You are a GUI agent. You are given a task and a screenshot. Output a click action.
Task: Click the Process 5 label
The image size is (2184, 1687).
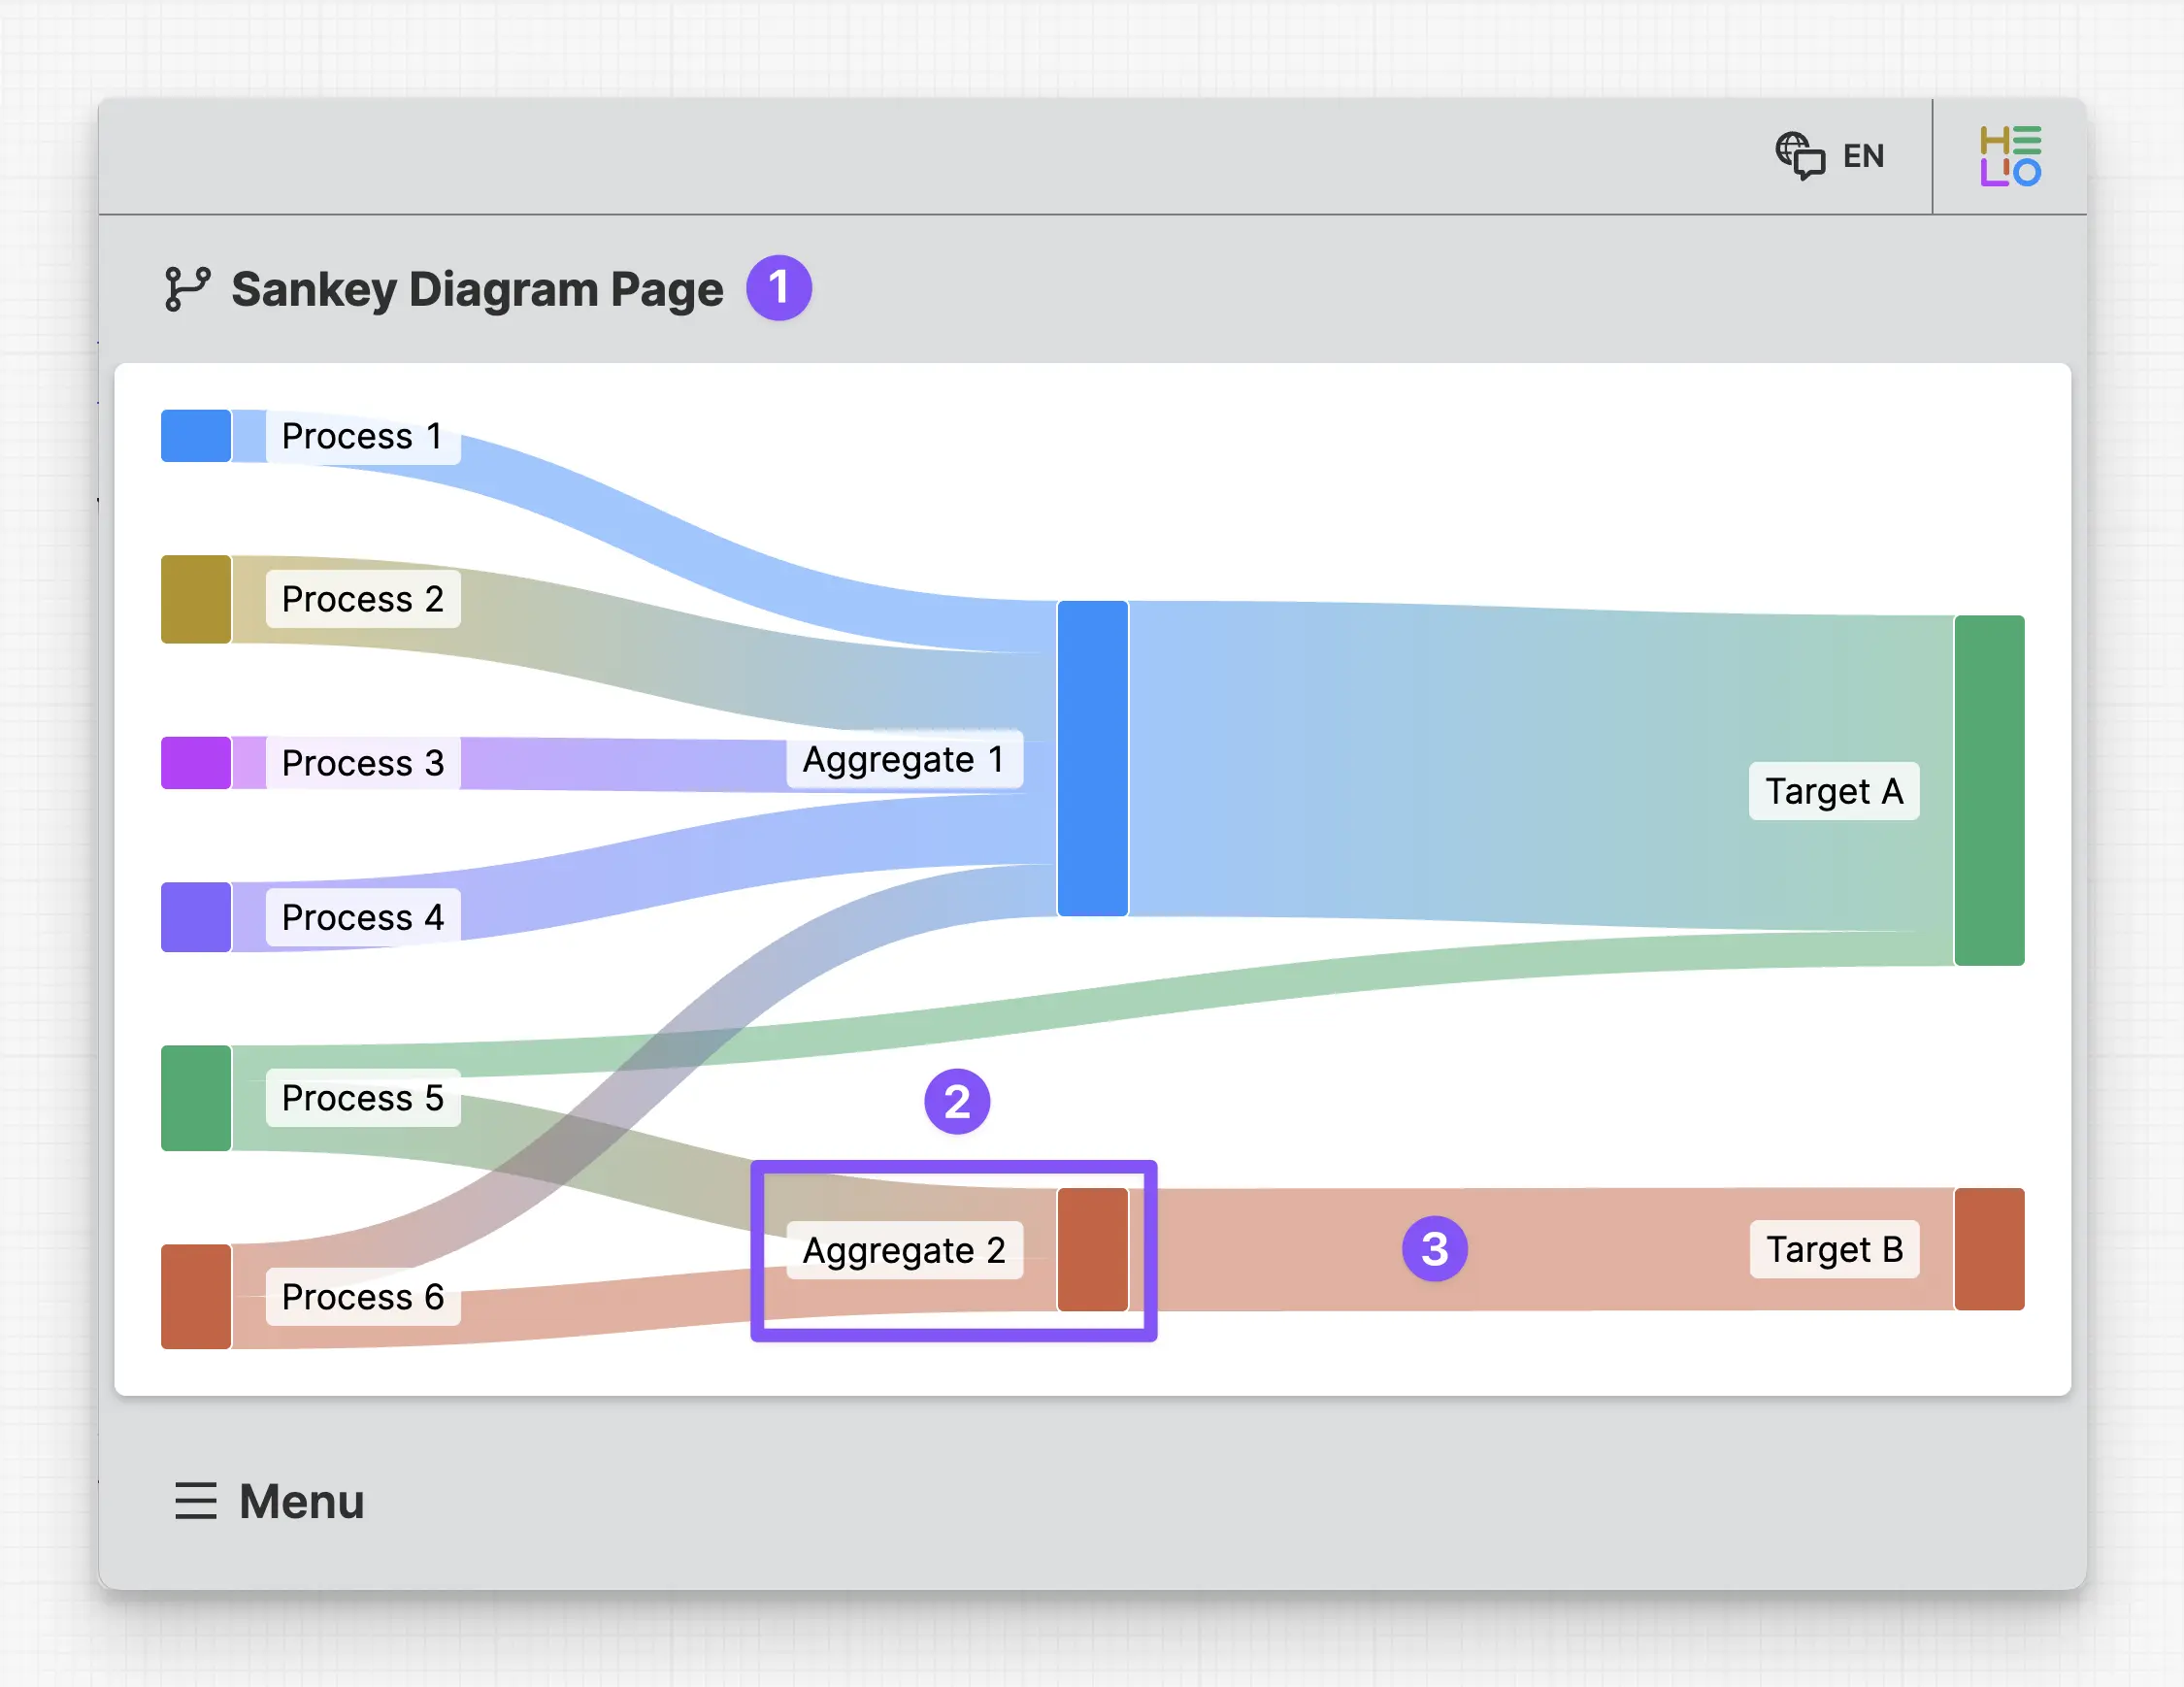point(362,1098)
